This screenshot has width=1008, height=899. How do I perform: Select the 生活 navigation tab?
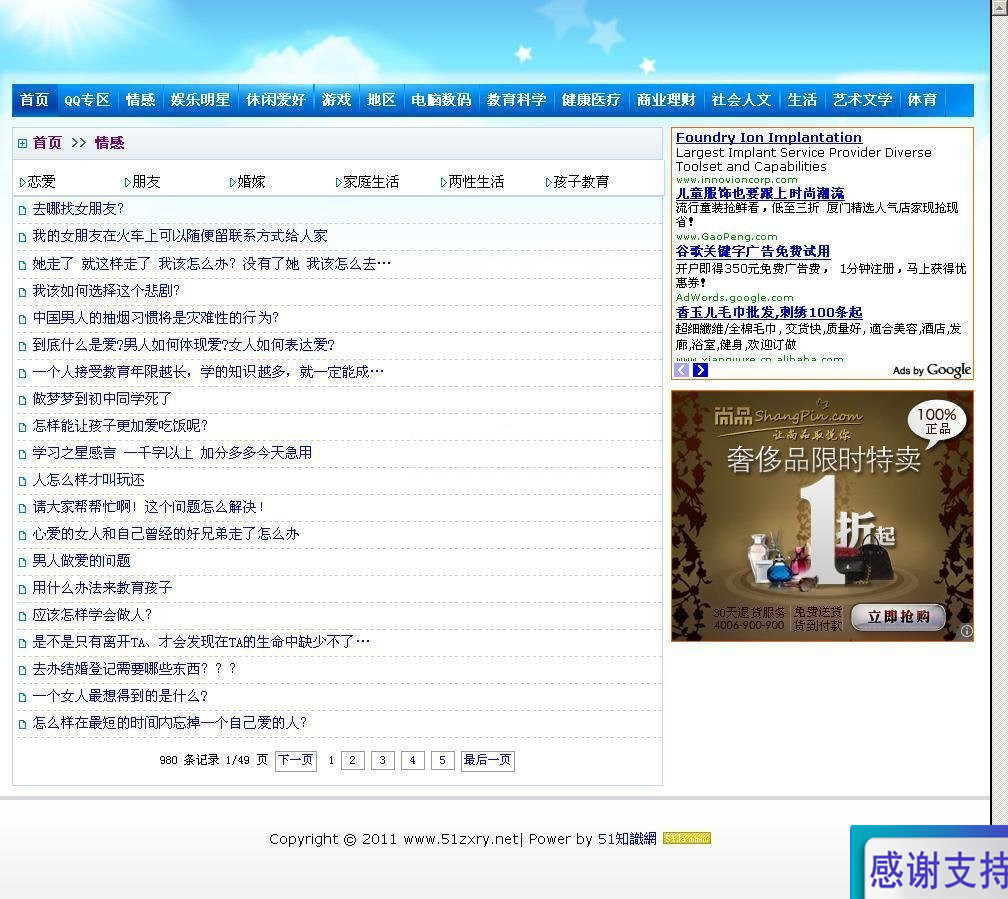pyautogui.click(x=802, y=100)
